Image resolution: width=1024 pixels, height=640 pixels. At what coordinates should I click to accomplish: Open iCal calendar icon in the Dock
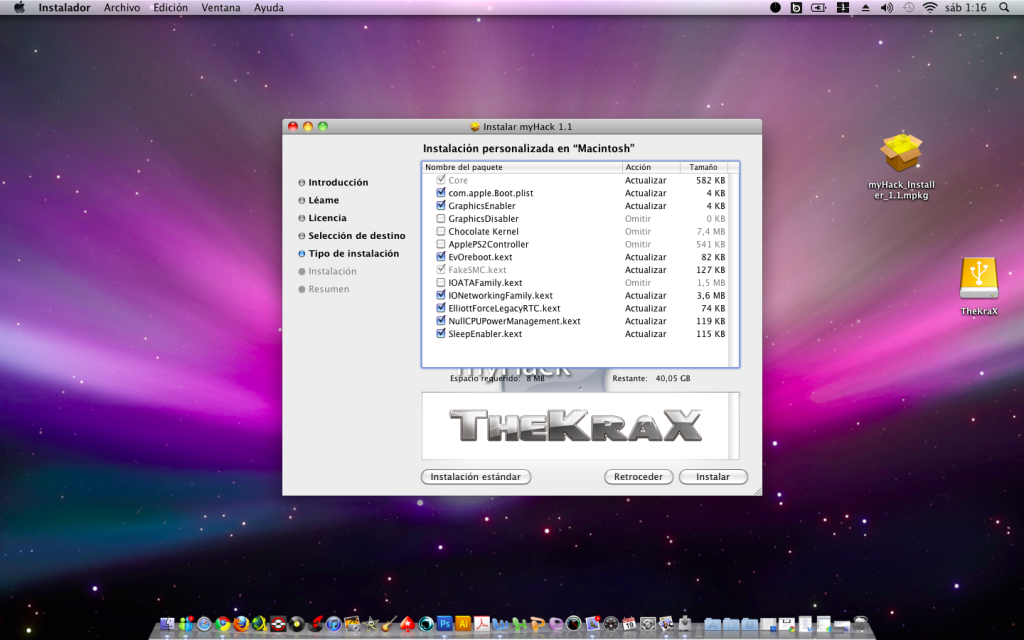(629, 624)
